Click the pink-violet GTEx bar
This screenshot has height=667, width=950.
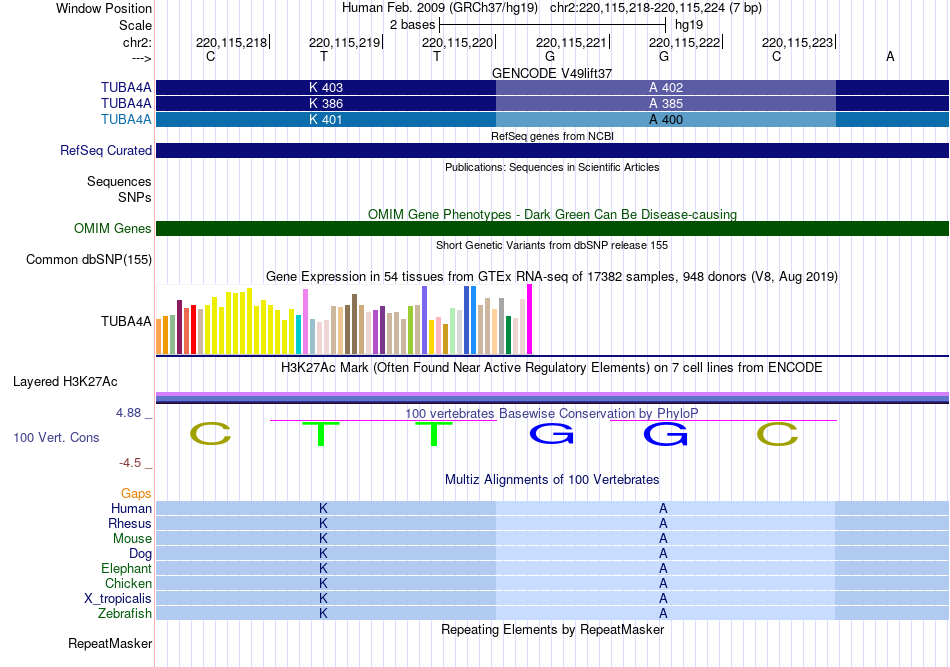point(305,322)
